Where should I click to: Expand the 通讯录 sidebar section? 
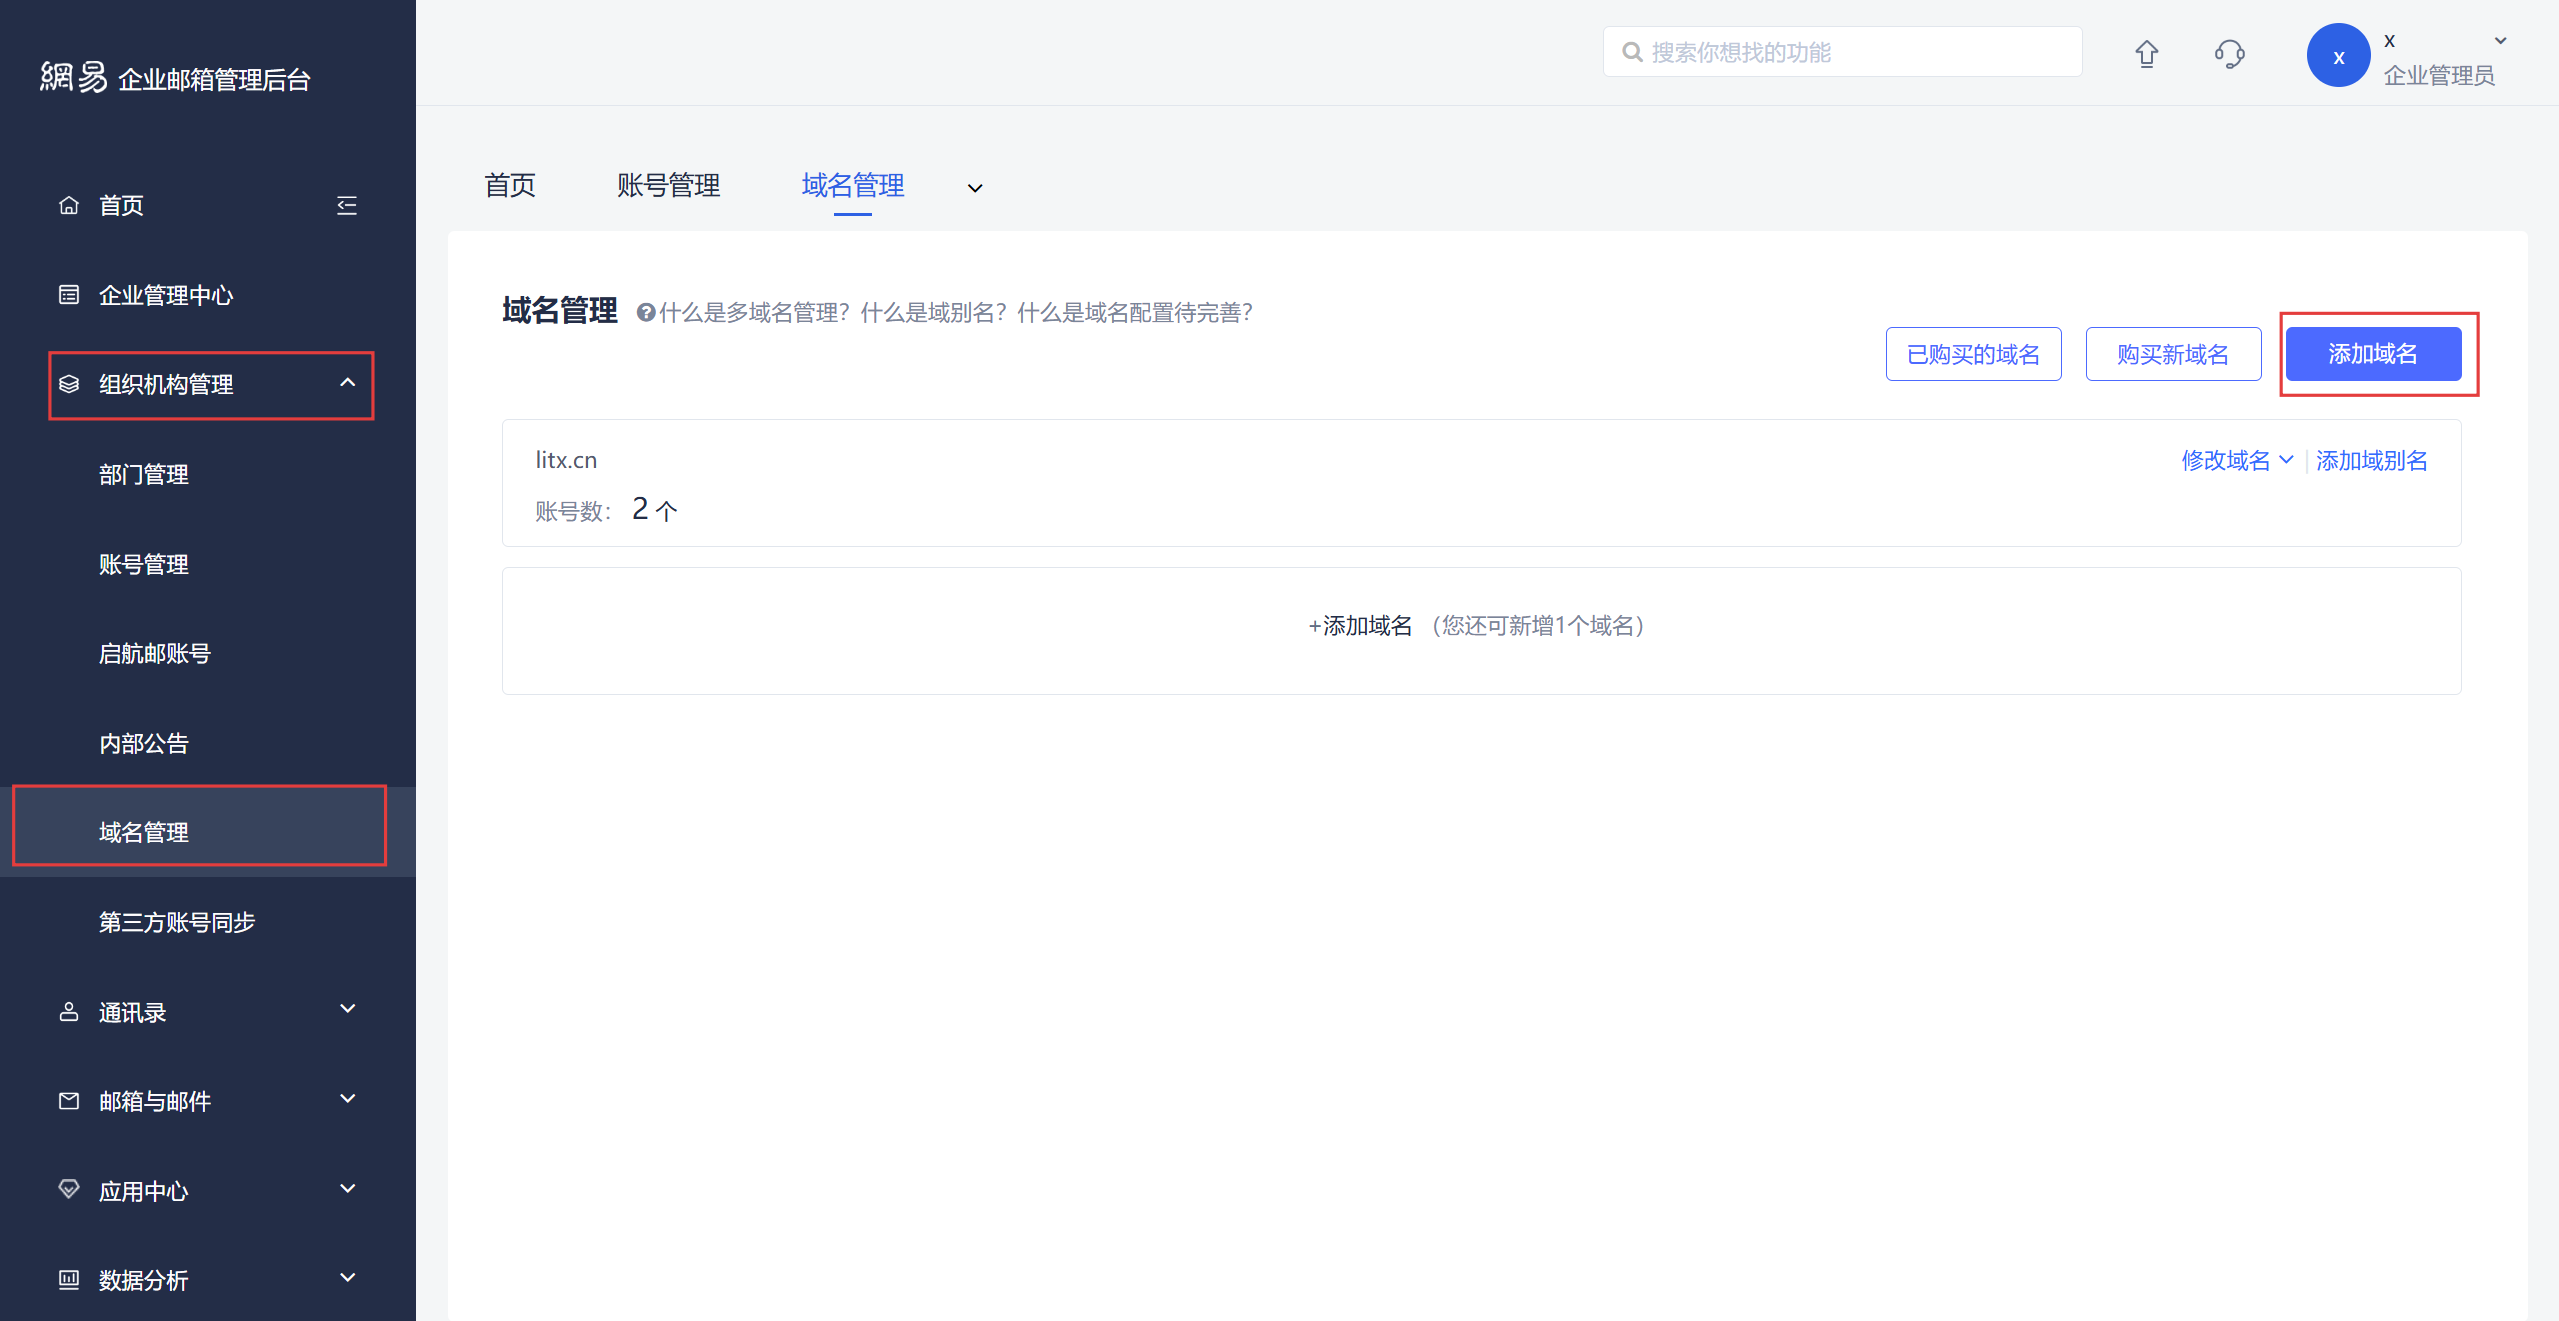347,1009
